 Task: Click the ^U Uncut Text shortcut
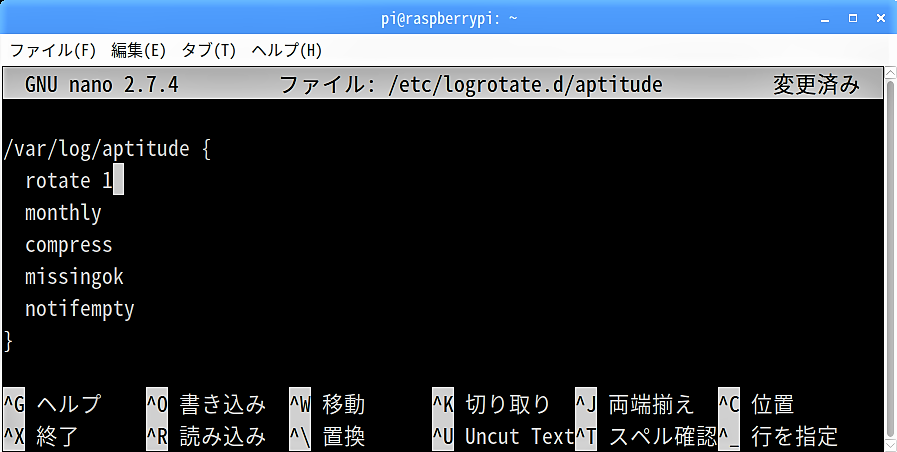503,437
